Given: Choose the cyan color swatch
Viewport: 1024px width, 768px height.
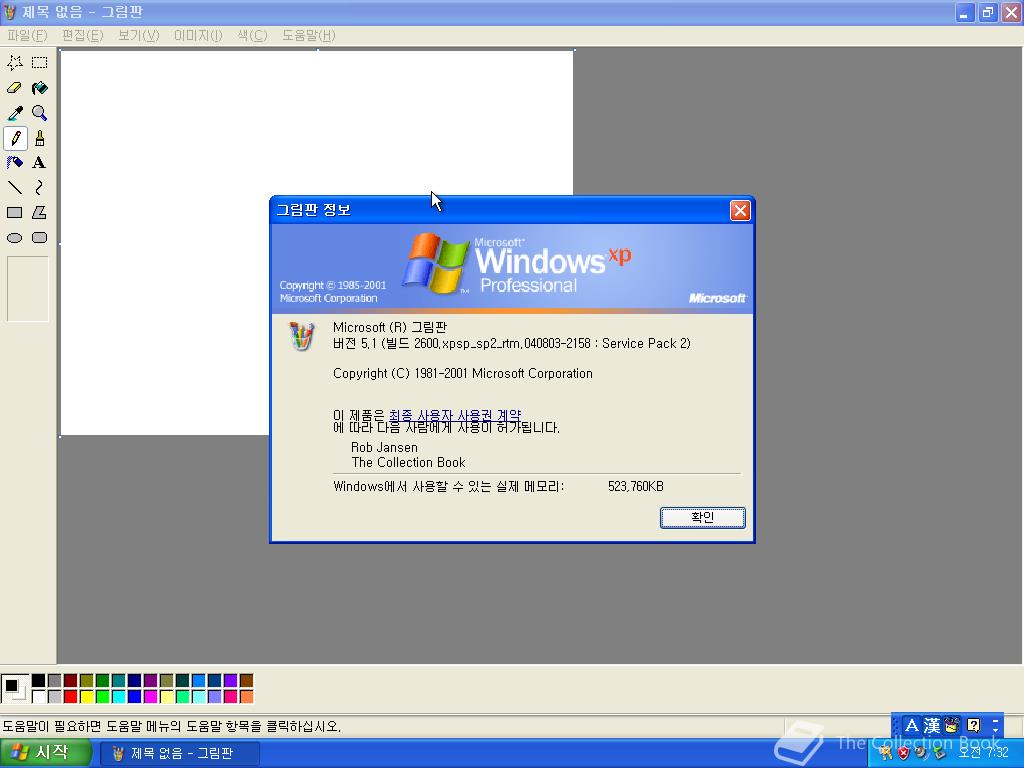Looking at the screenshot, I should (118, 697).
